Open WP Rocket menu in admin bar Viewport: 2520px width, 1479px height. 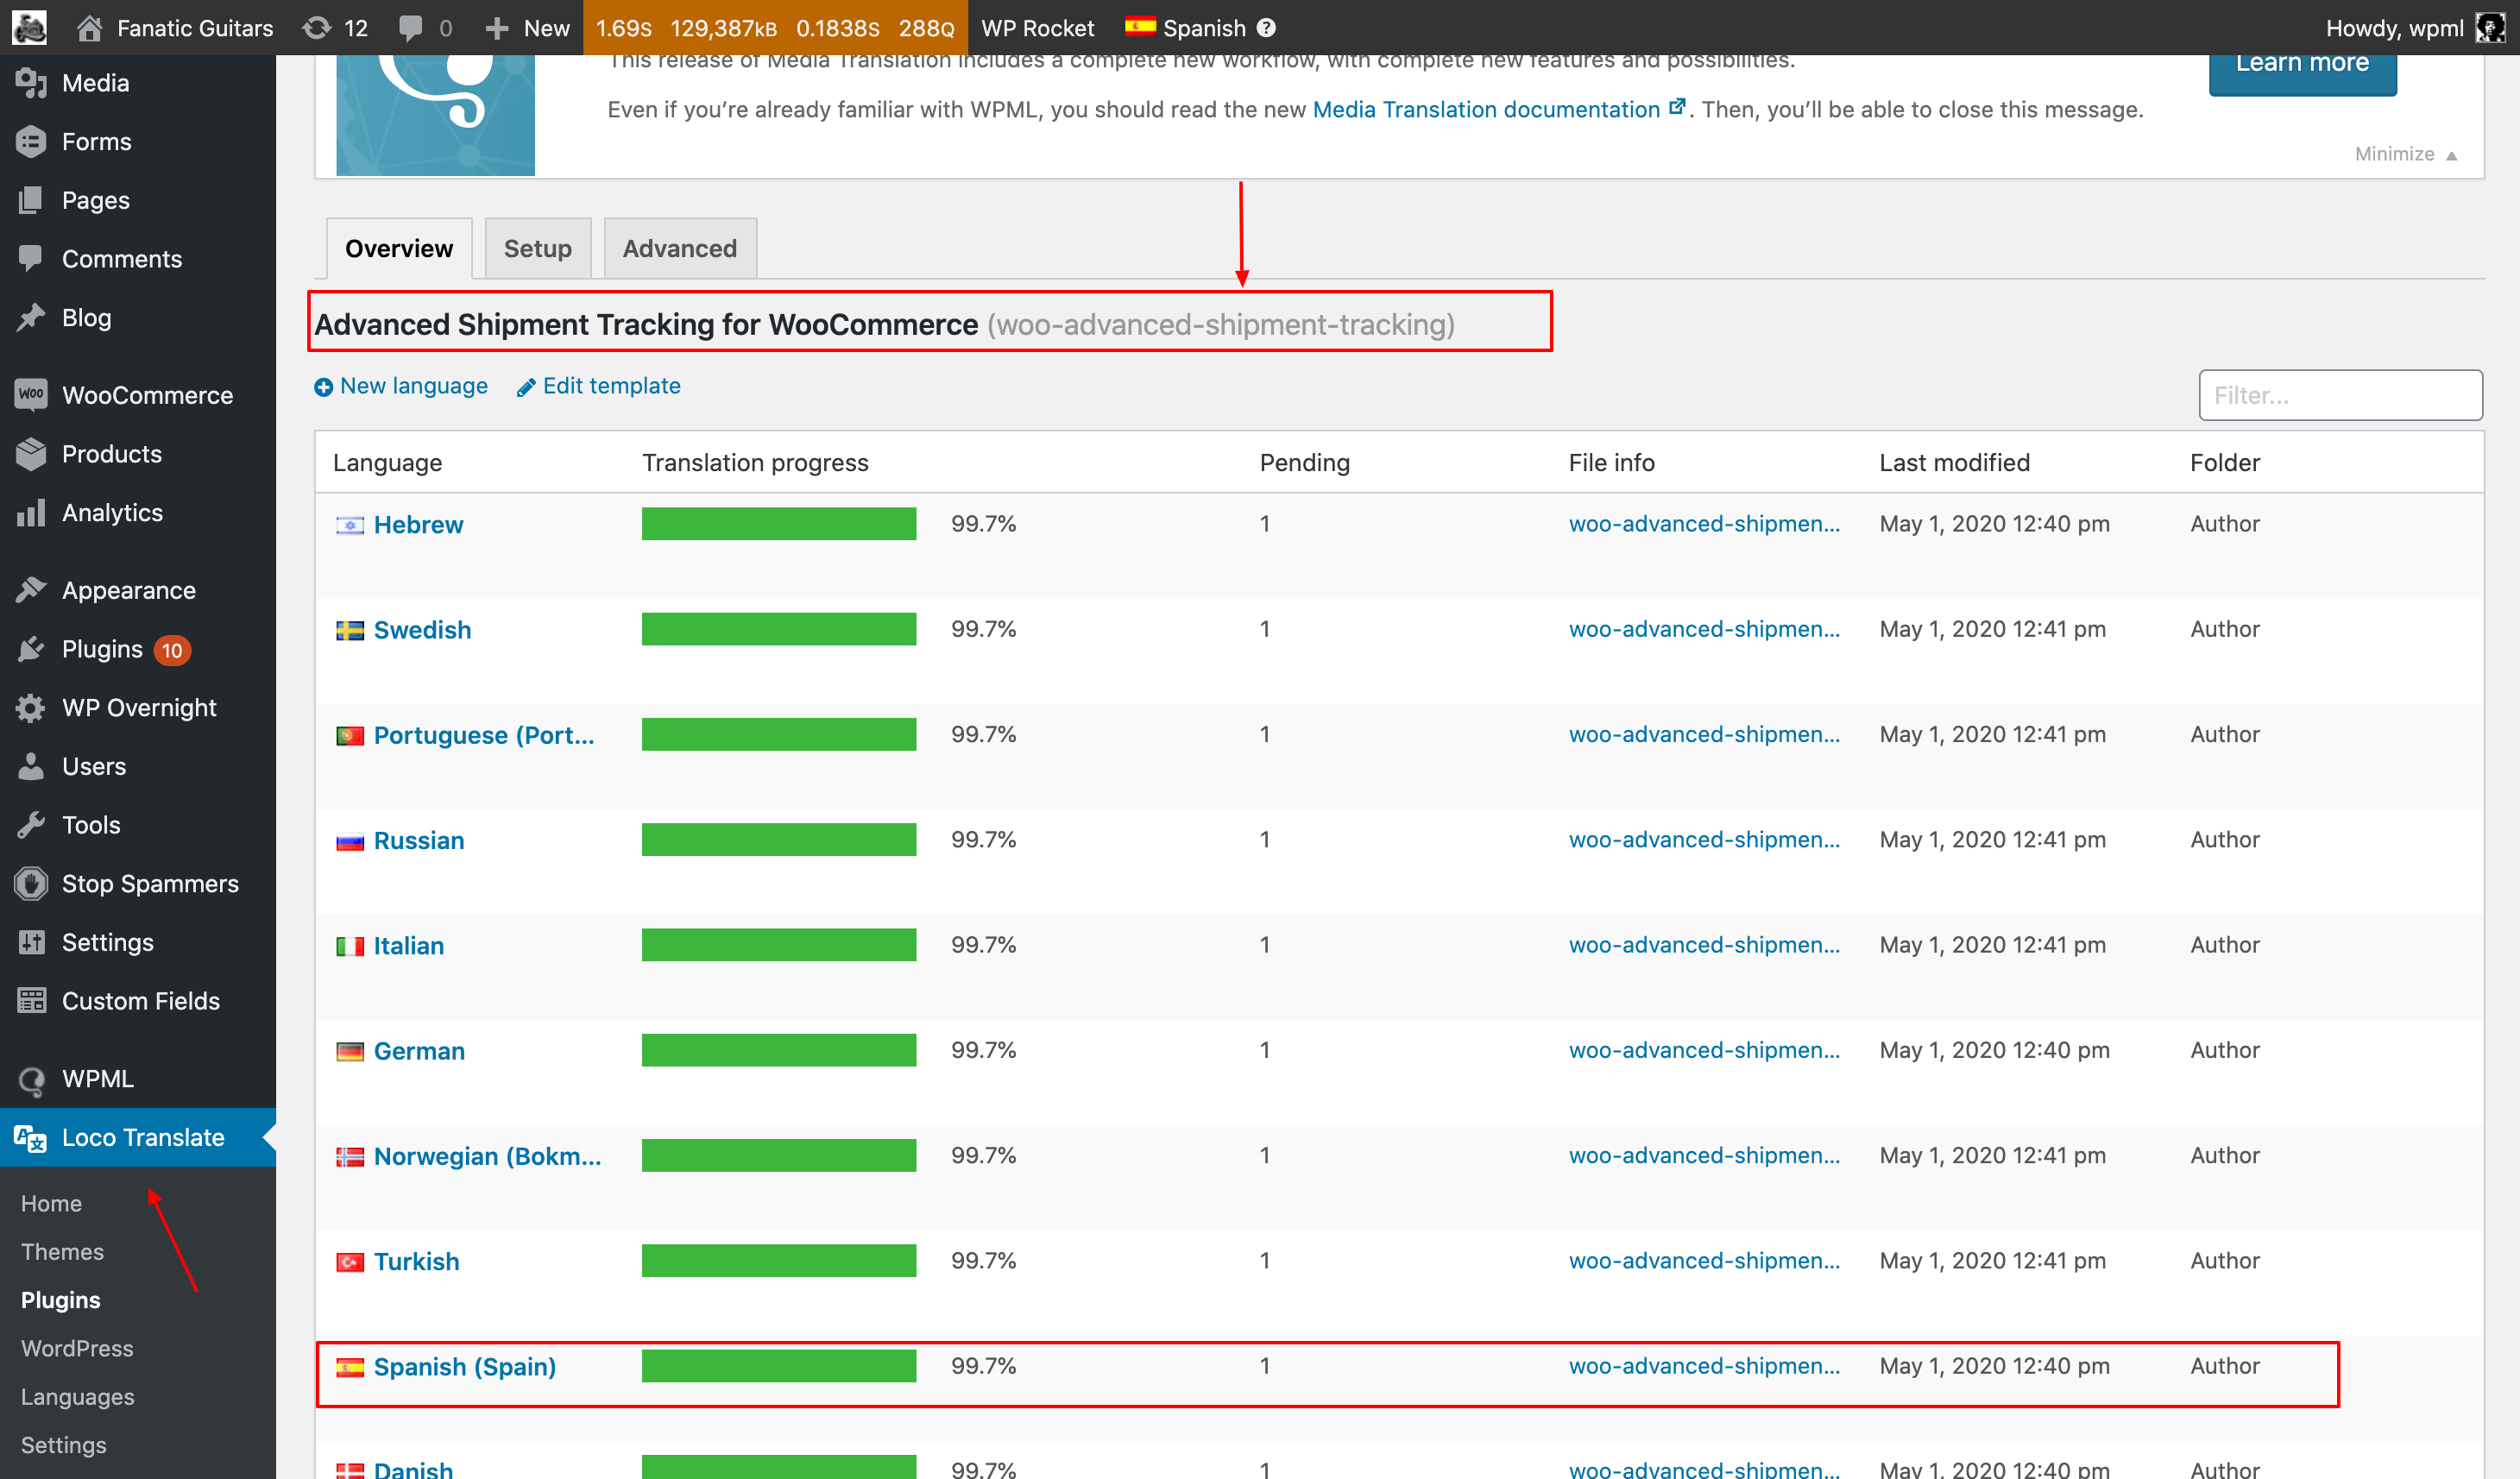[x=1038, y=28]
